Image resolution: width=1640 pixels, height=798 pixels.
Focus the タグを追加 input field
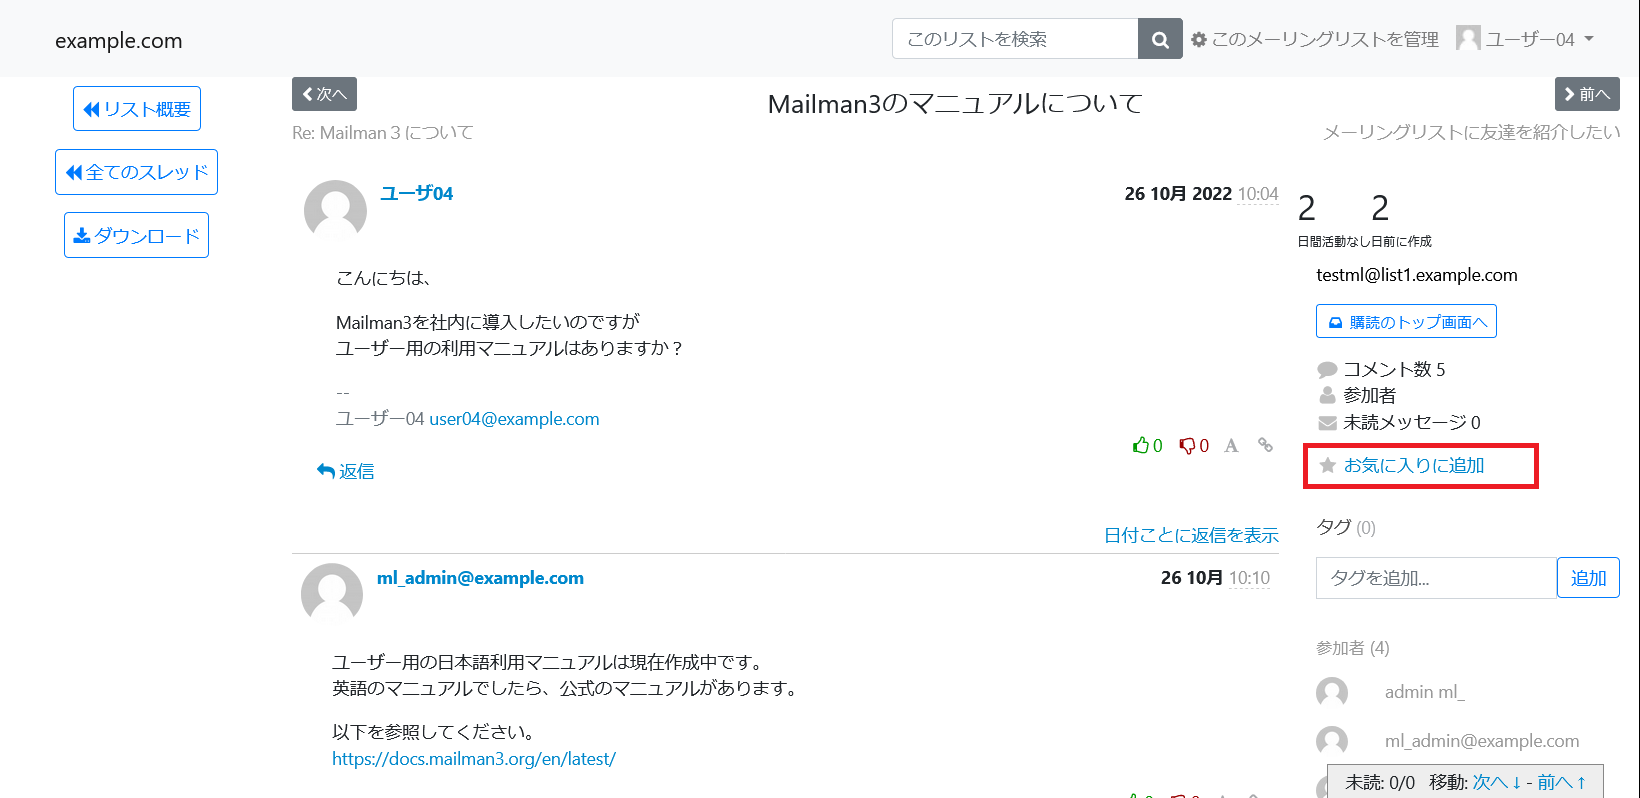[1436, 578]
